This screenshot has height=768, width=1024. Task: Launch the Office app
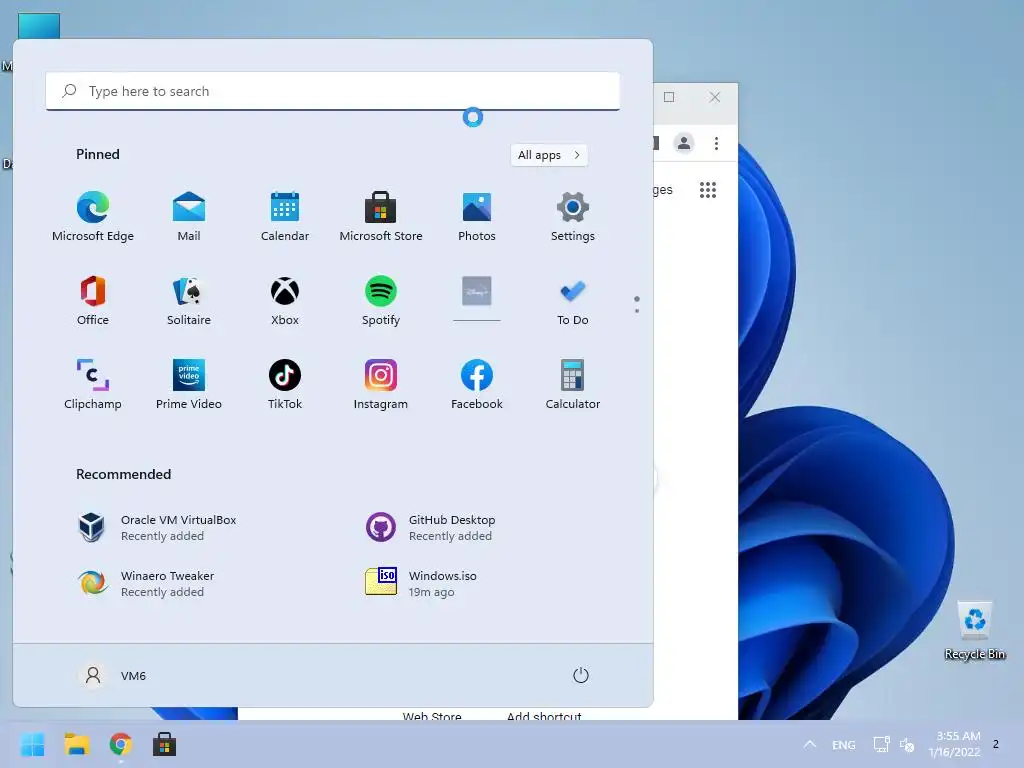(x=93, y=300)
